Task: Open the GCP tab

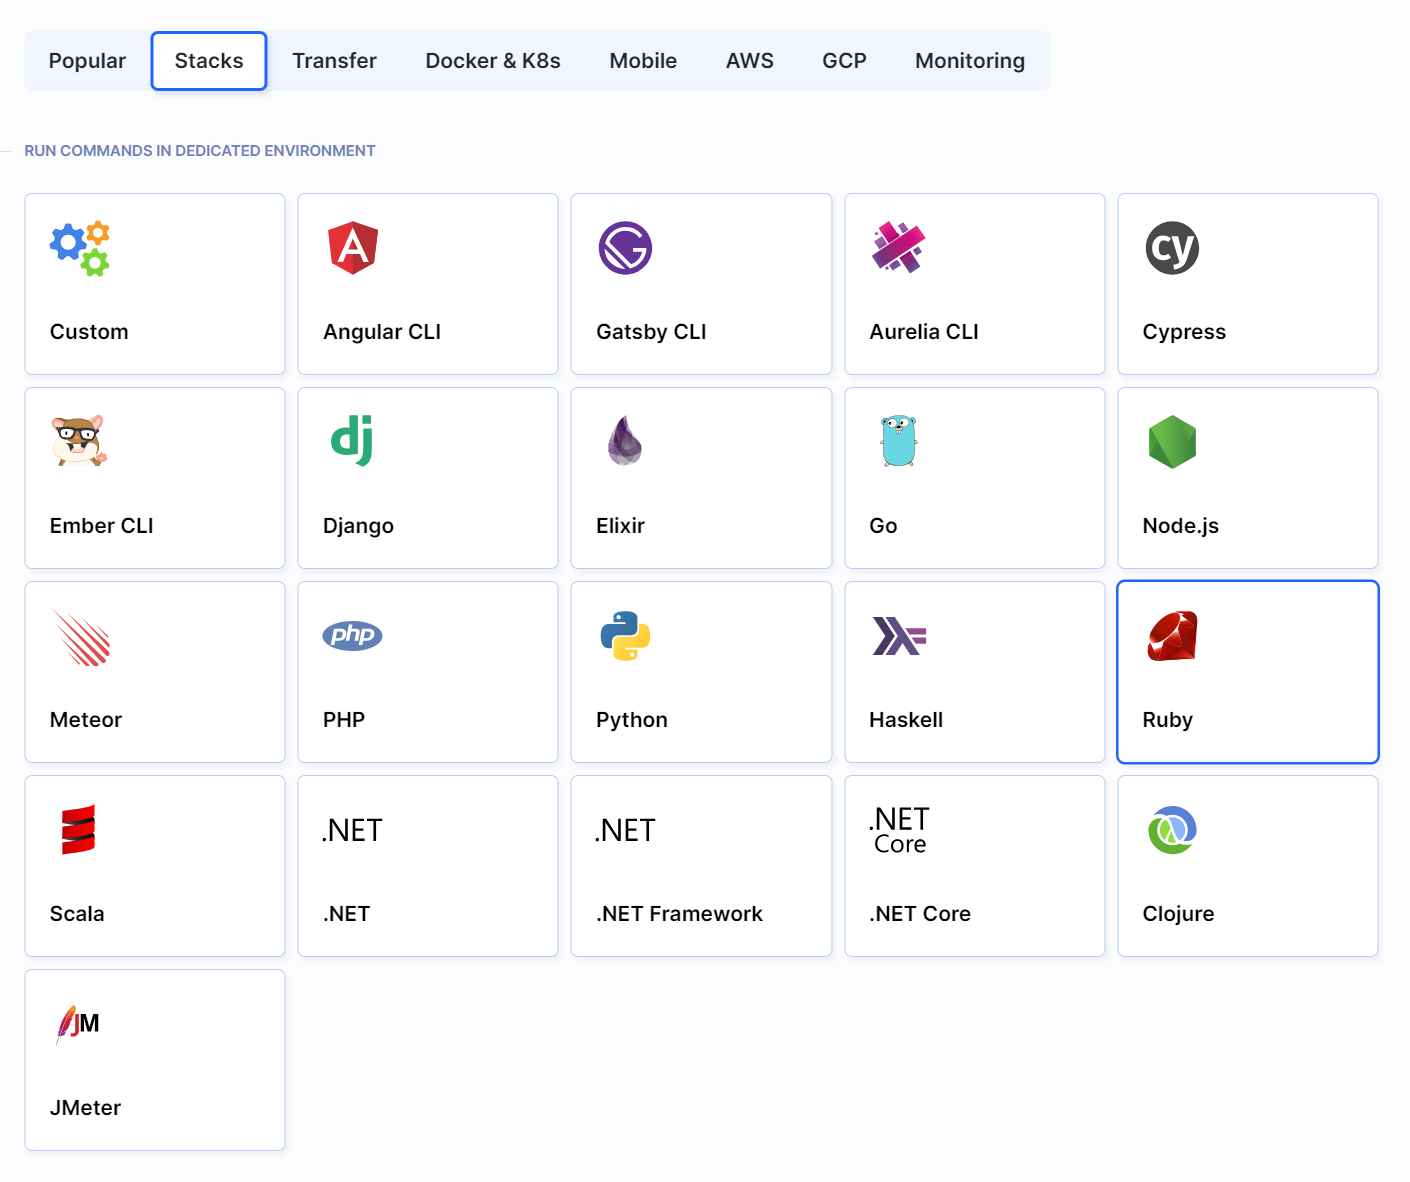Action: coord(844,61)
